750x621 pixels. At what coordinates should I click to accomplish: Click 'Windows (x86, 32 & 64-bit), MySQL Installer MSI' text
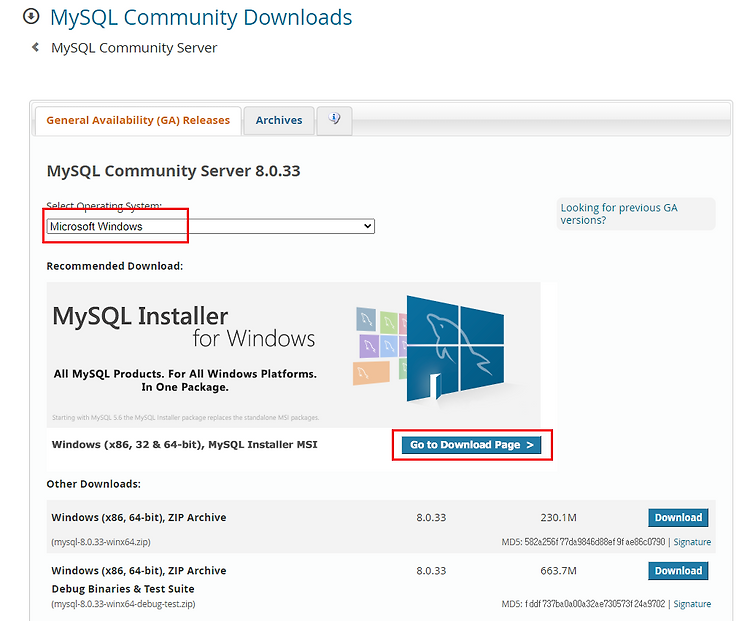[x=185, y=444]
